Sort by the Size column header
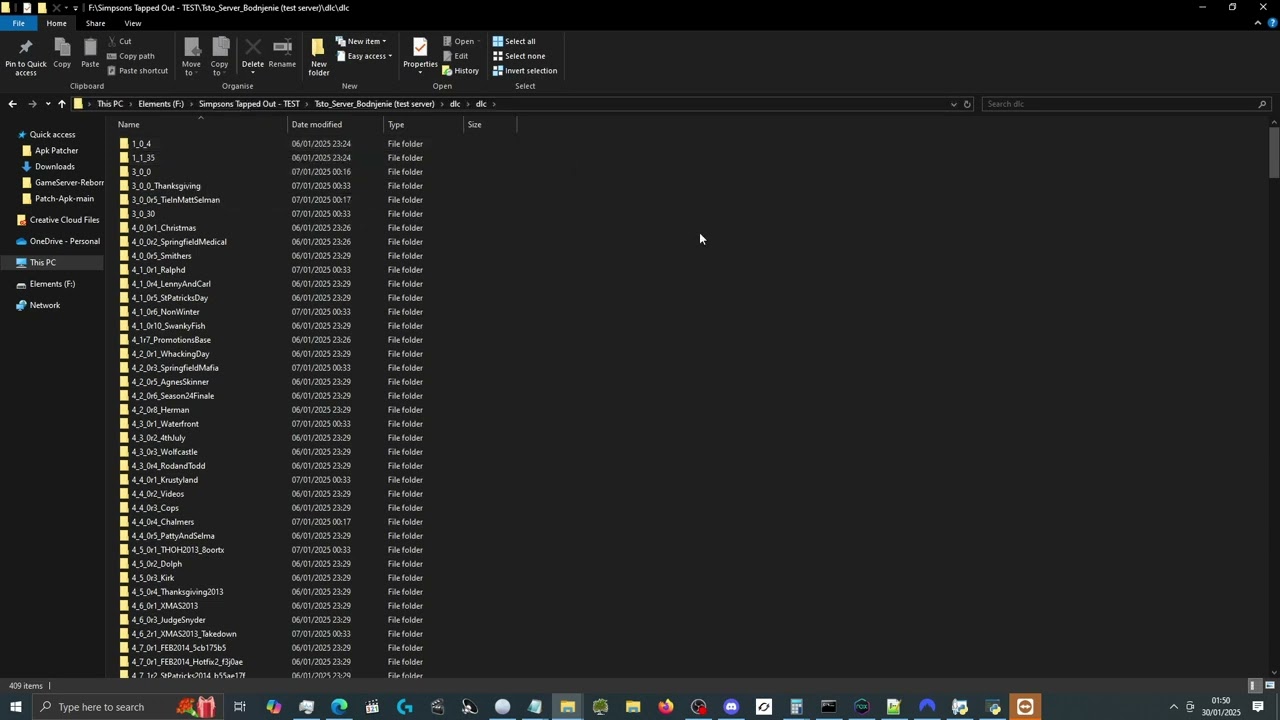This screenshot has width=1280, height=720. [x=490, y=125]
